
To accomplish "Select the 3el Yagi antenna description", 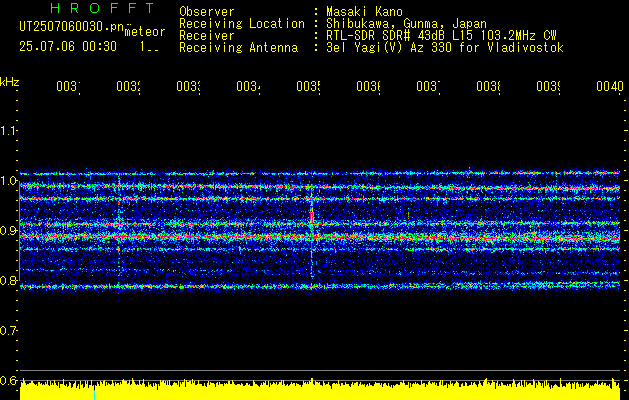I will 445,48.
